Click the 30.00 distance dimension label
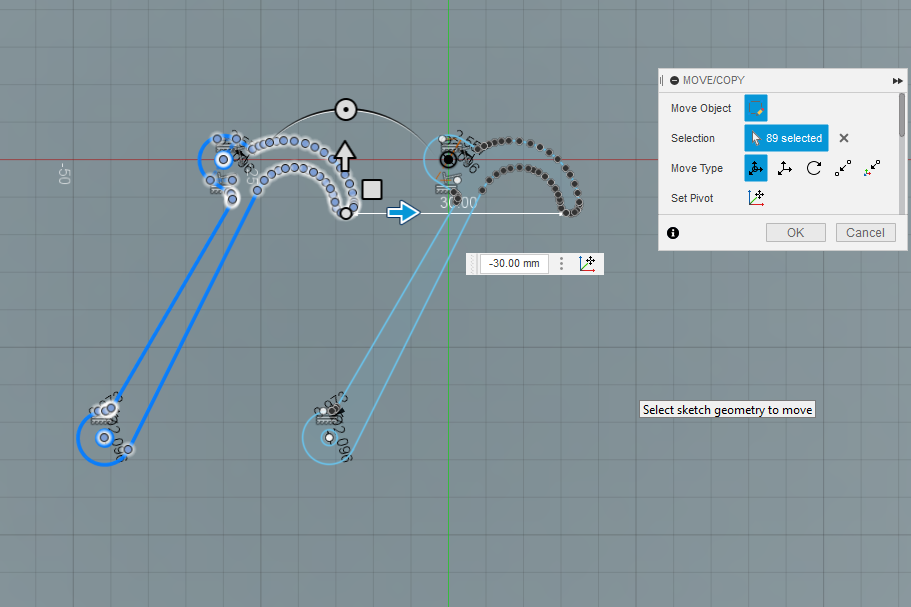Image resolution: width=911 pixels, height=607 pixels. coord(458,203)
